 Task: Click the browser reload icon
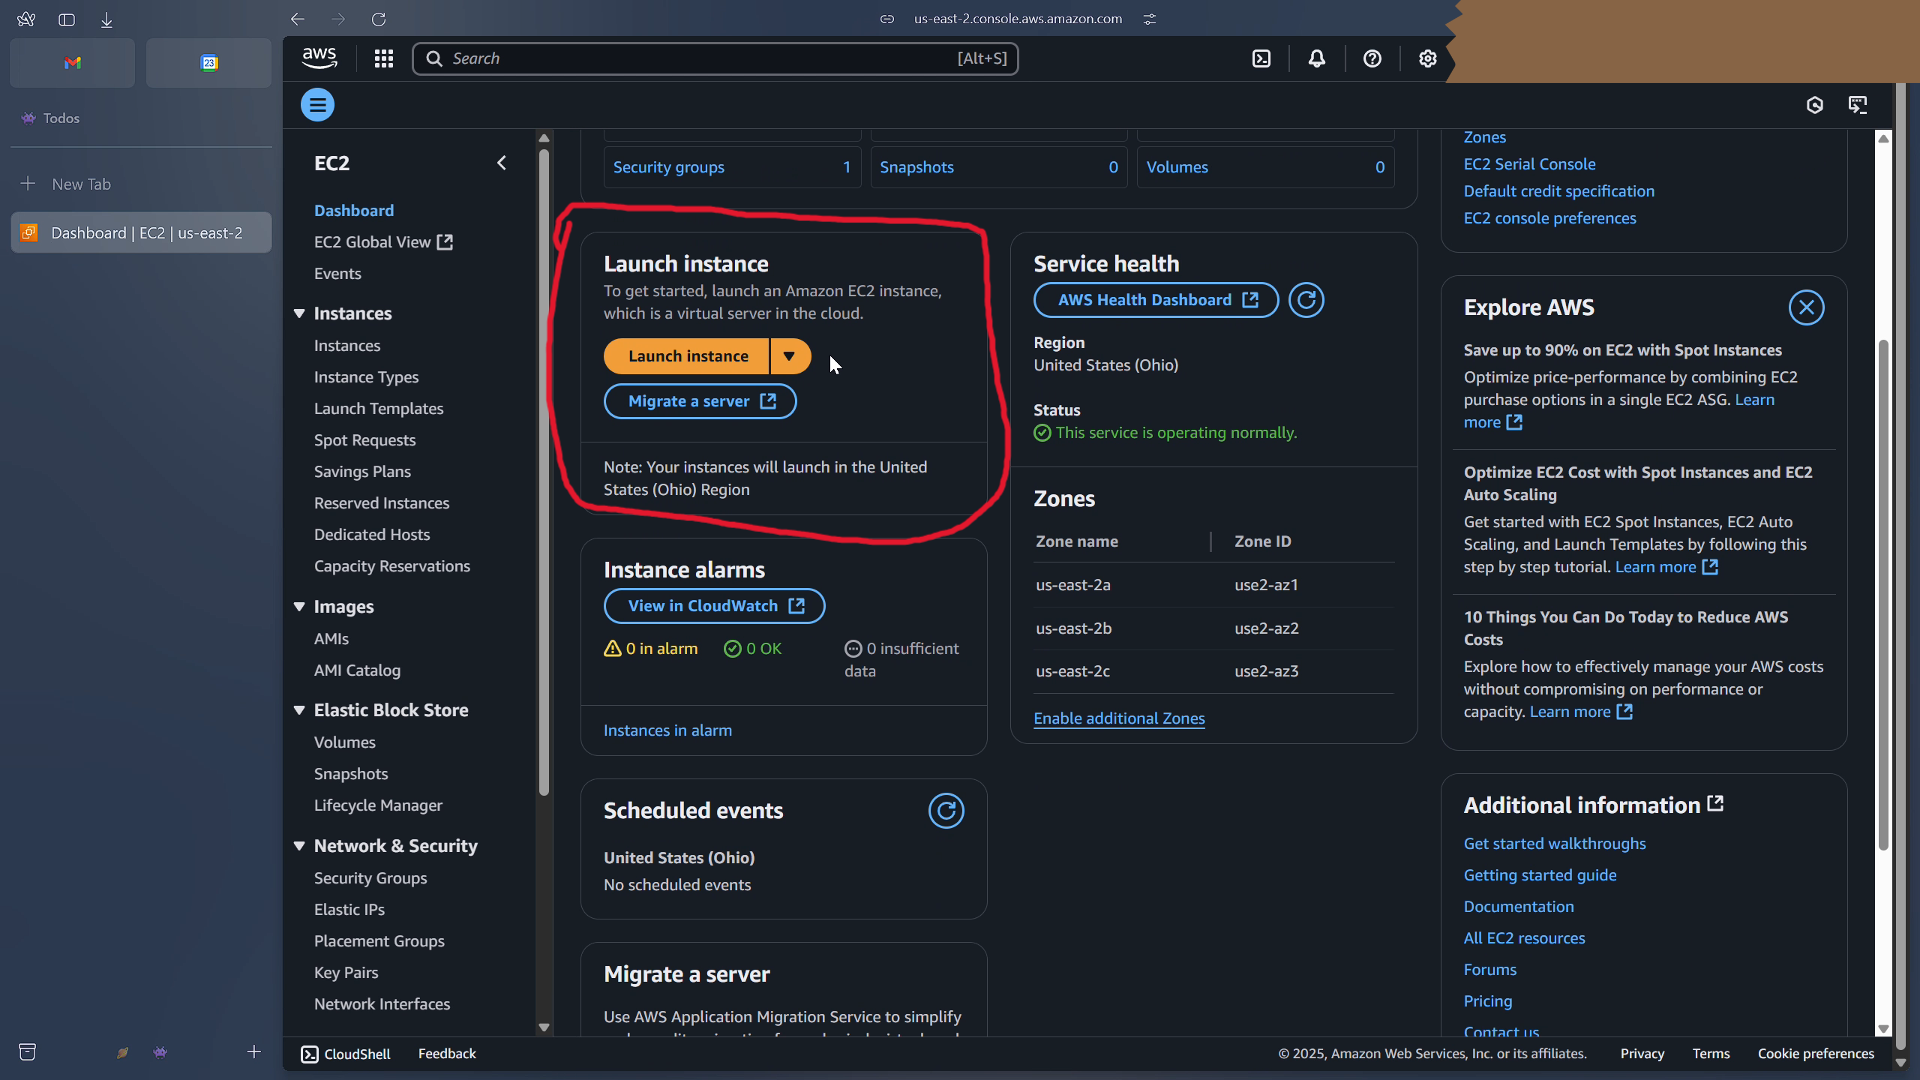tap(379, 19)
